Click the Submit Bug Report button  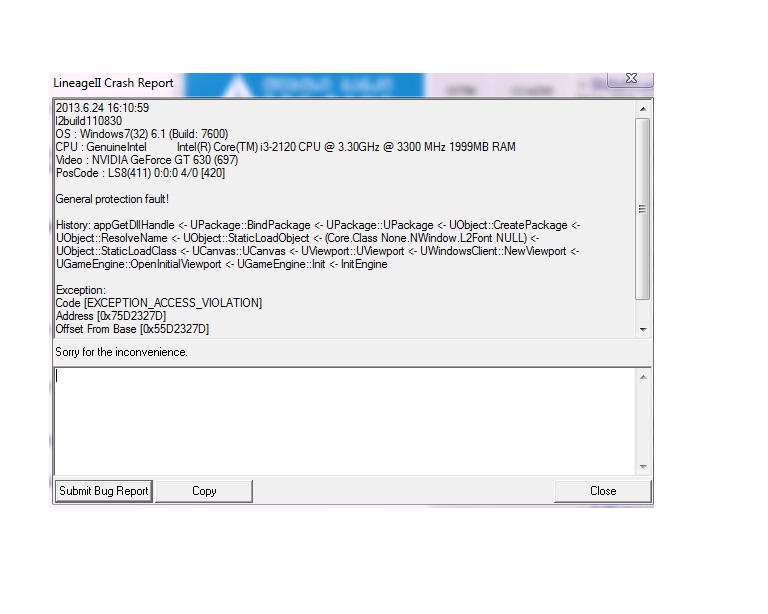tap(103, 491)
